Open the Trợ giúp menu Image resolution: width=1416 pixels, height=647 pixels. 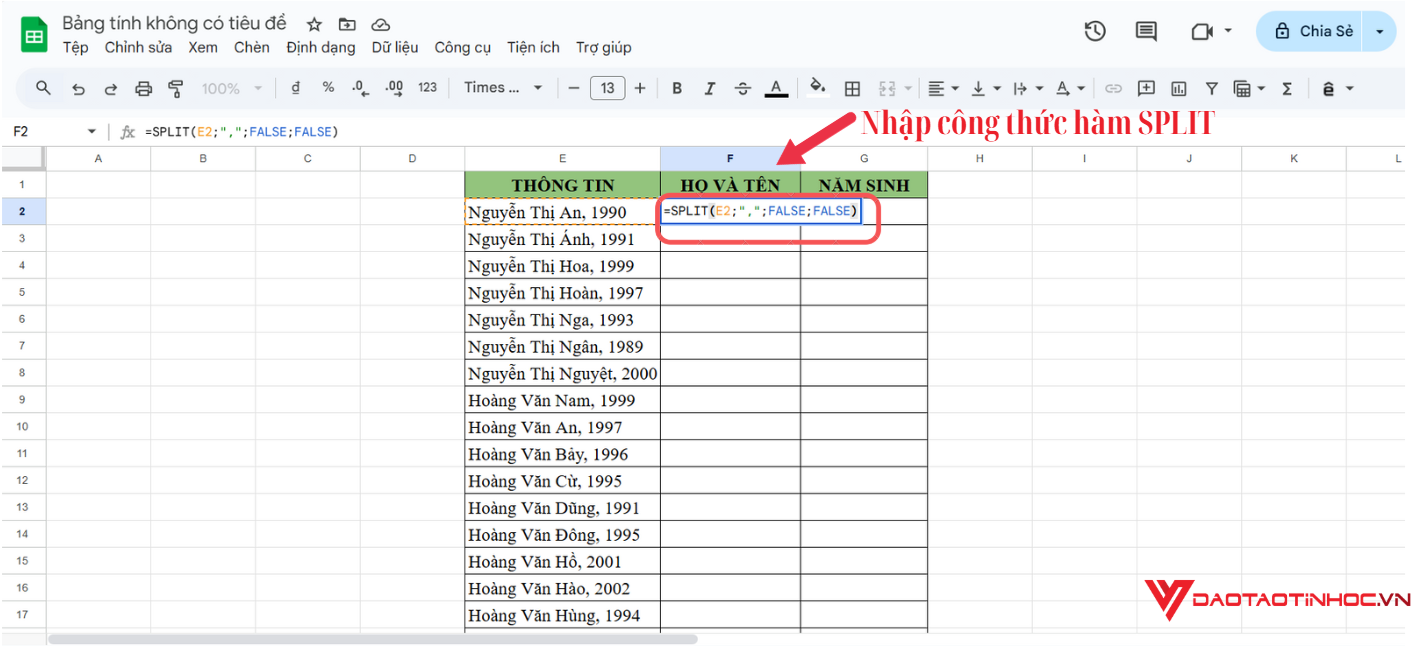pos(604,47)
